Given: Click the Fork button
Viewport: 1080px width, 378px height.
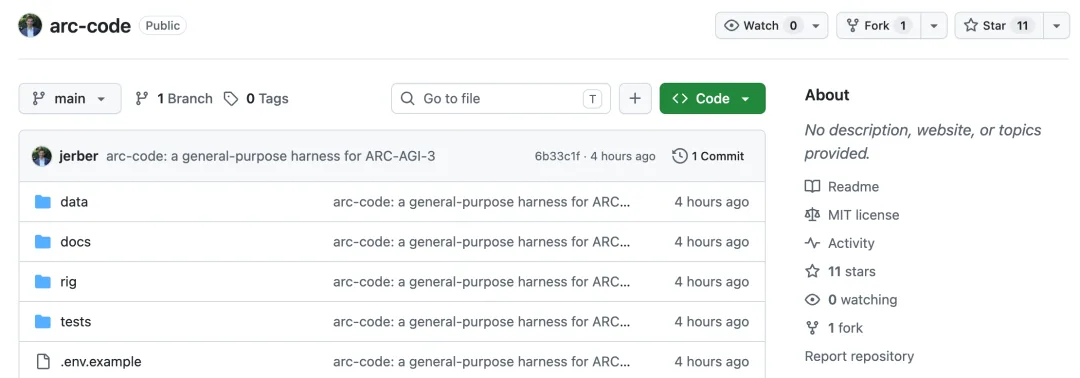Looking at the screenshot, I should [878, 25].
